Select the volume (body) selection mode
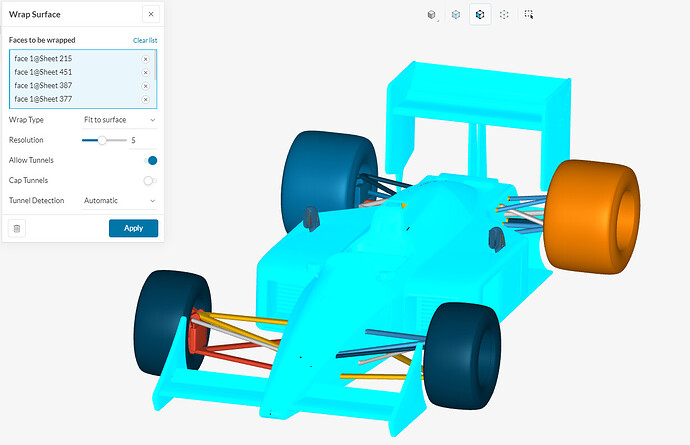690x445 pixels. coord(456,15)
